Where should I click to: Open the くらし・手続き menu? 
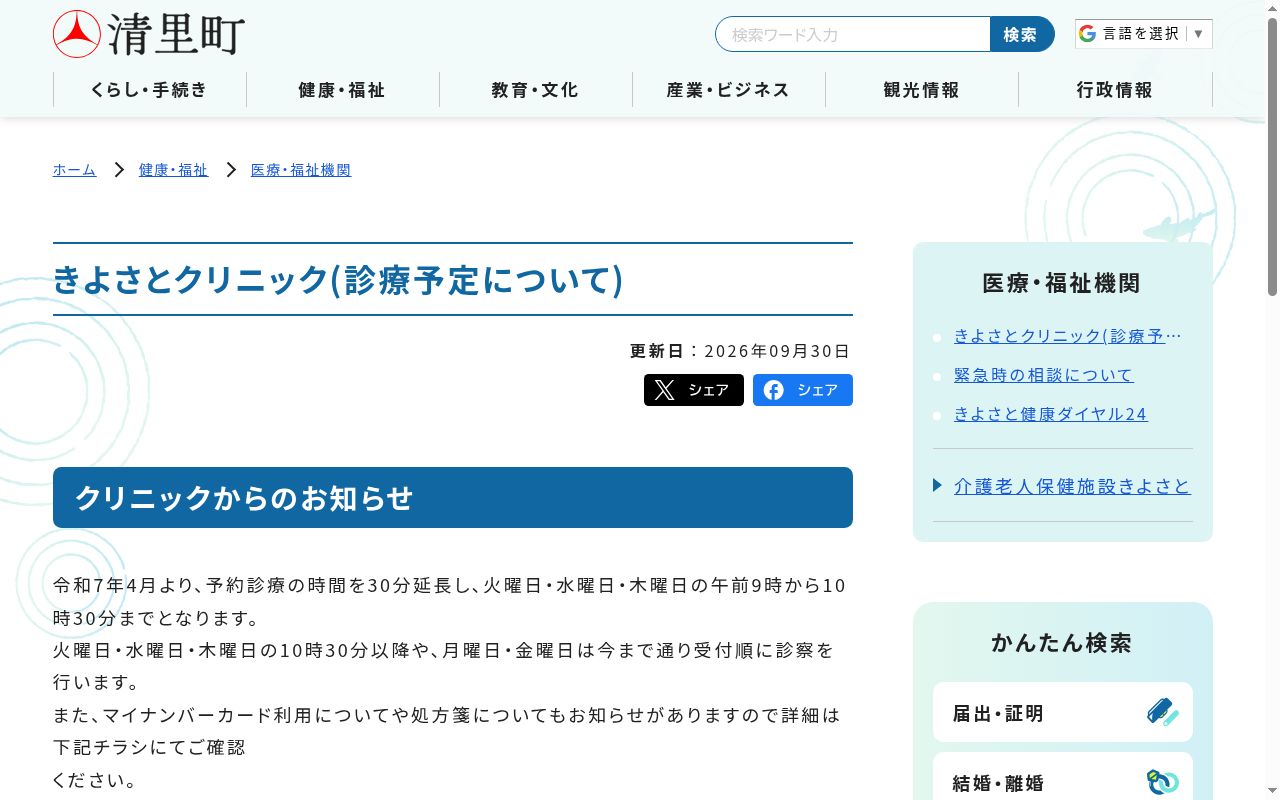[x=149, y=90]
